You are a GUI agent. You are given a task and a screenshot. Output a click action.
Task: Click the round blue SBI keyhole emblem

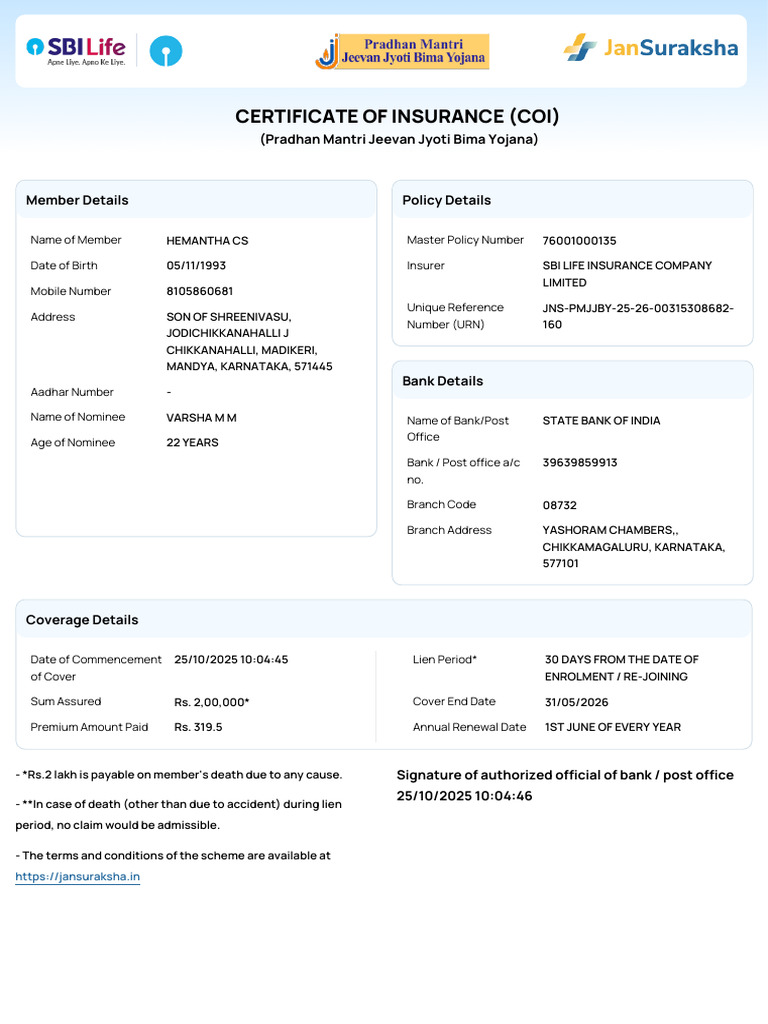166,51
